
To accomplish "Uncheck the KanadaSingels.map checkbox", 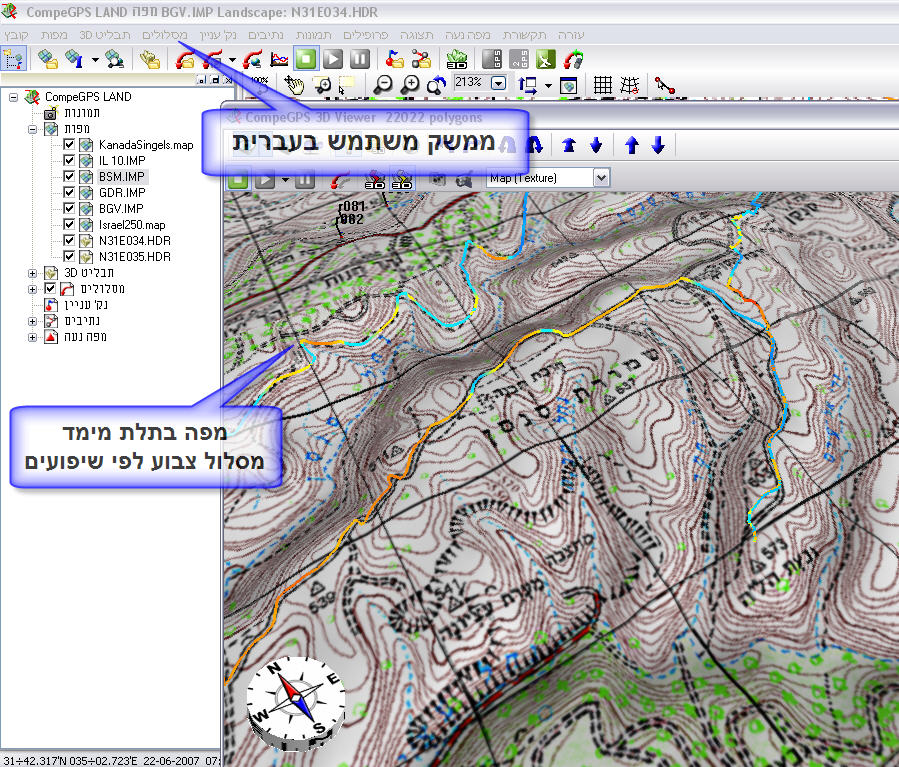I will (69, 145).
